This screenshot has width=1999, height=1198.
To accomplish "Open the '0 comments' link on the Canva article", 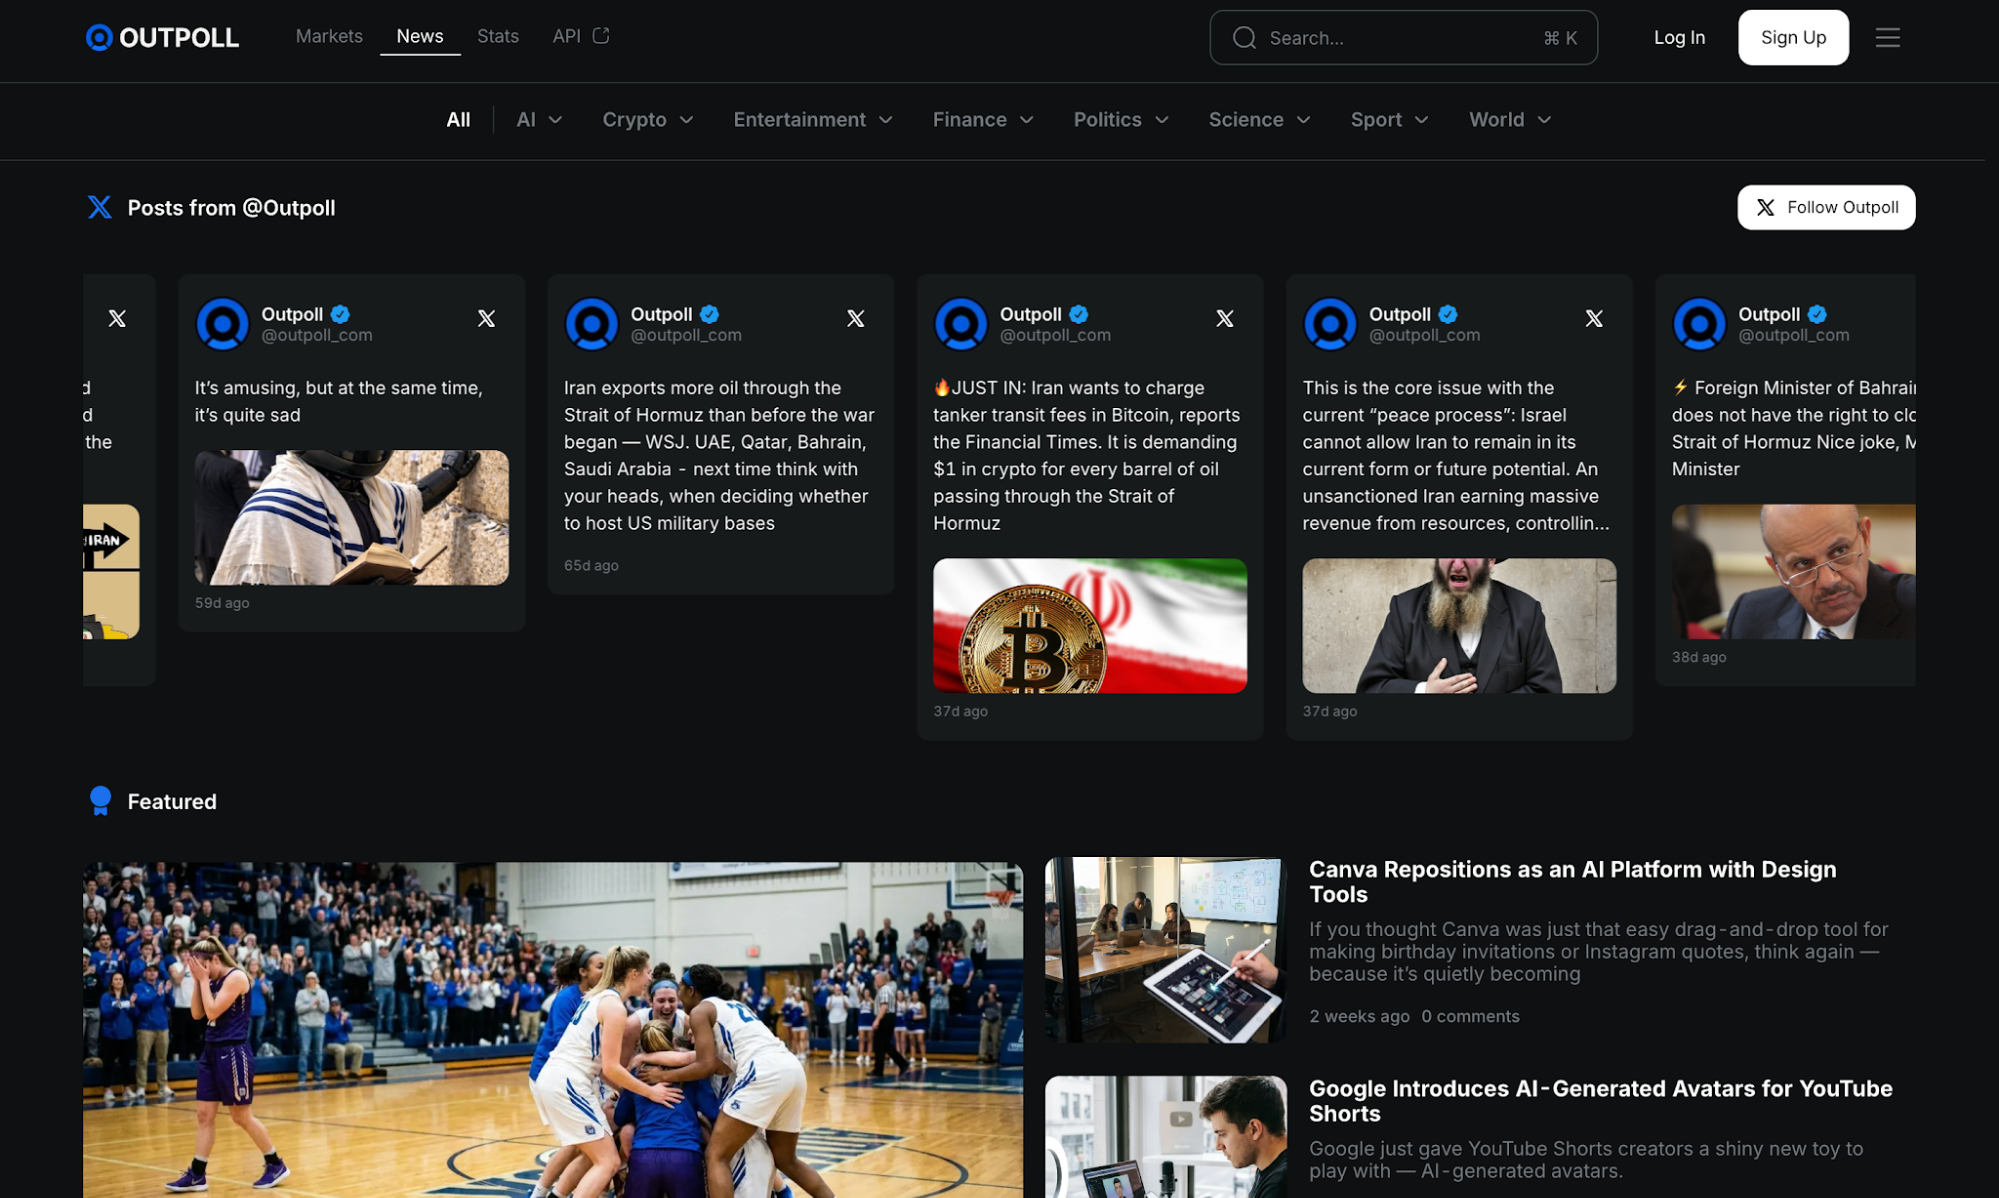I will (1470, 1016).
